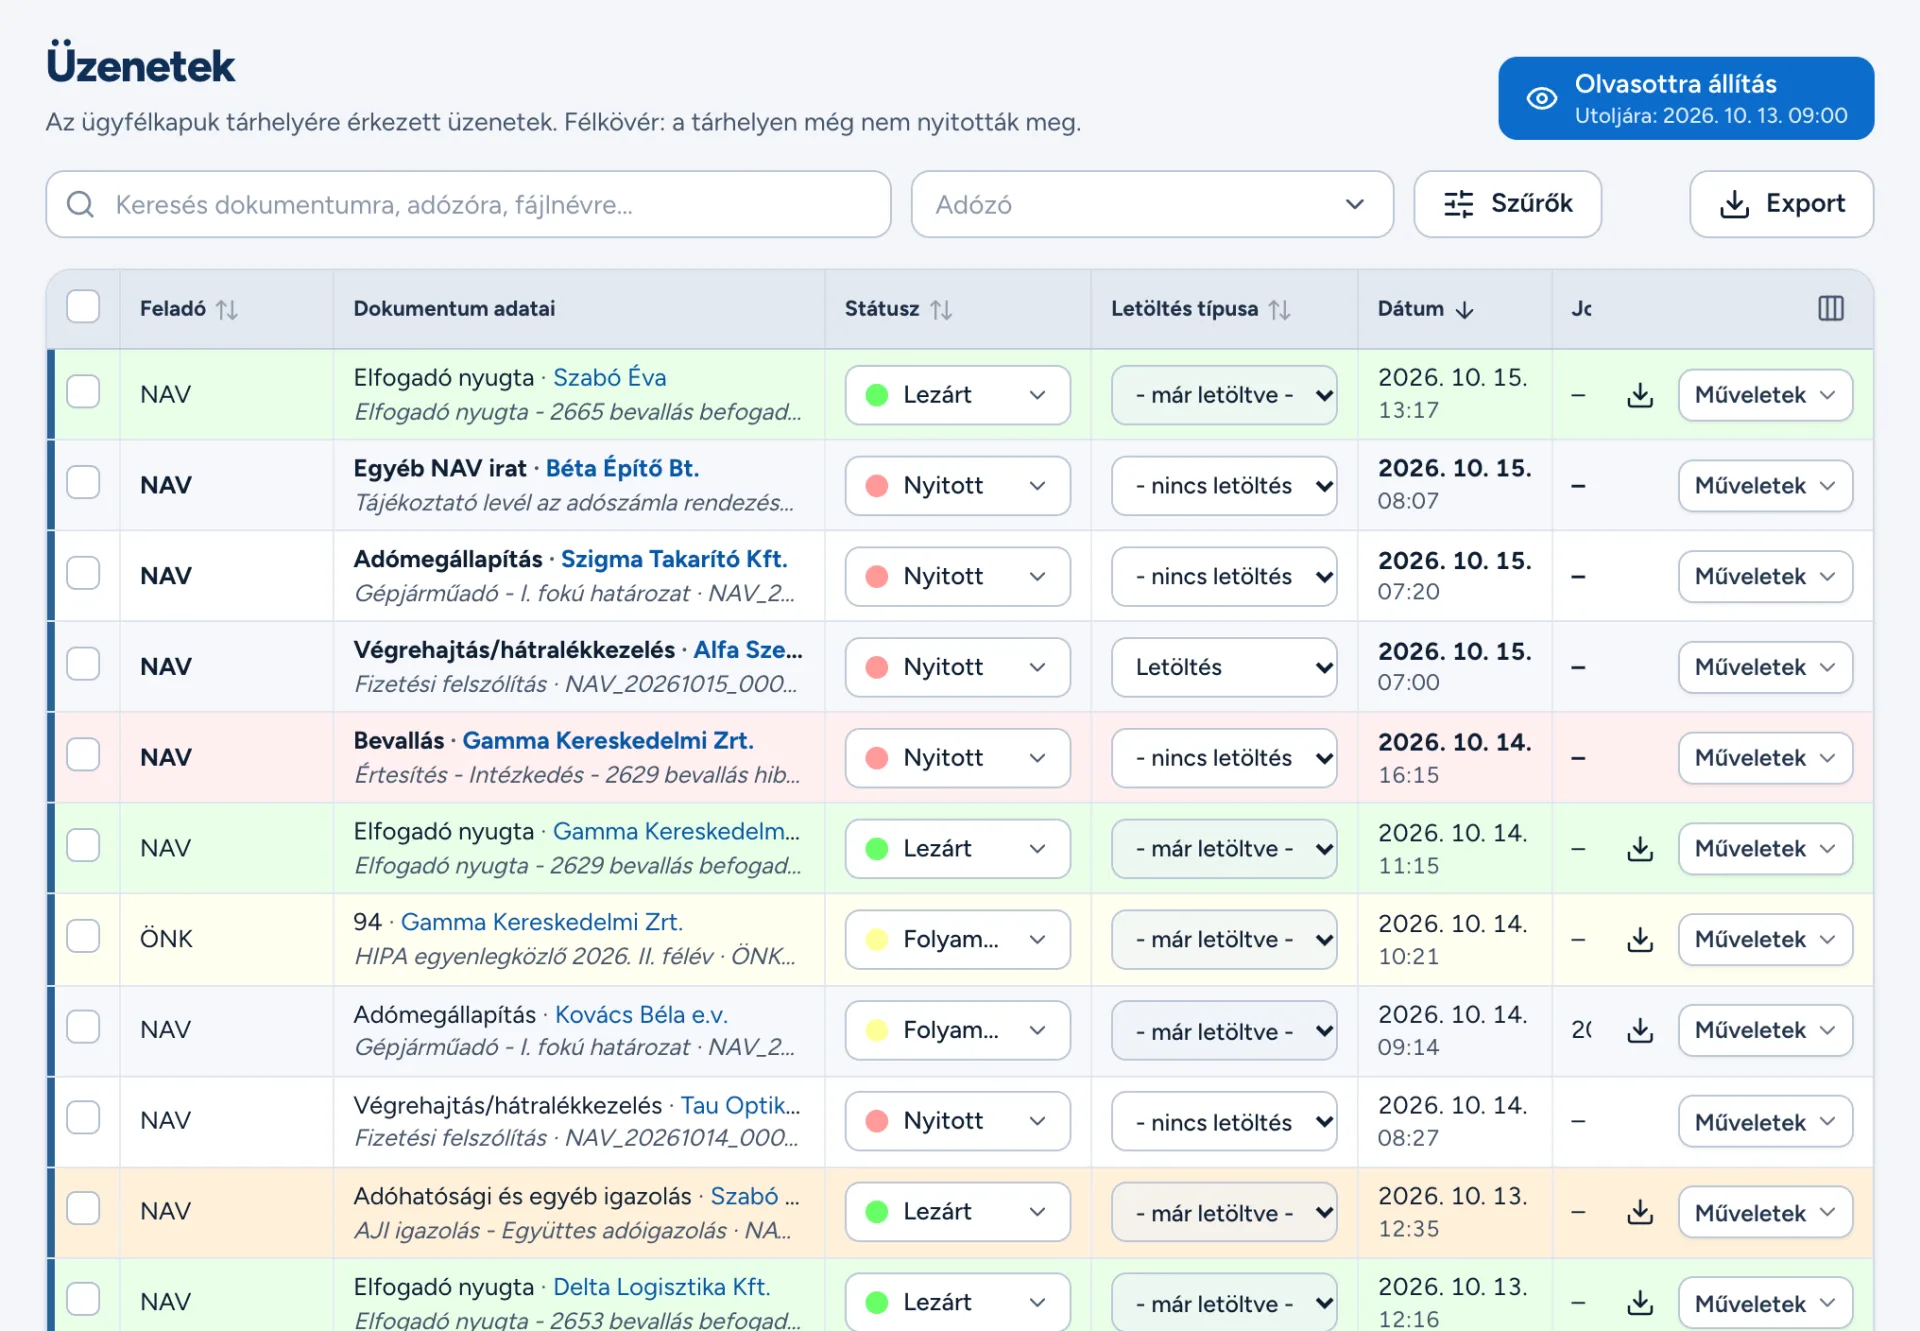Sort by Letöltés típusa arrows
Screen dimensions: 1920x1331
click(x=1280, y=309)
